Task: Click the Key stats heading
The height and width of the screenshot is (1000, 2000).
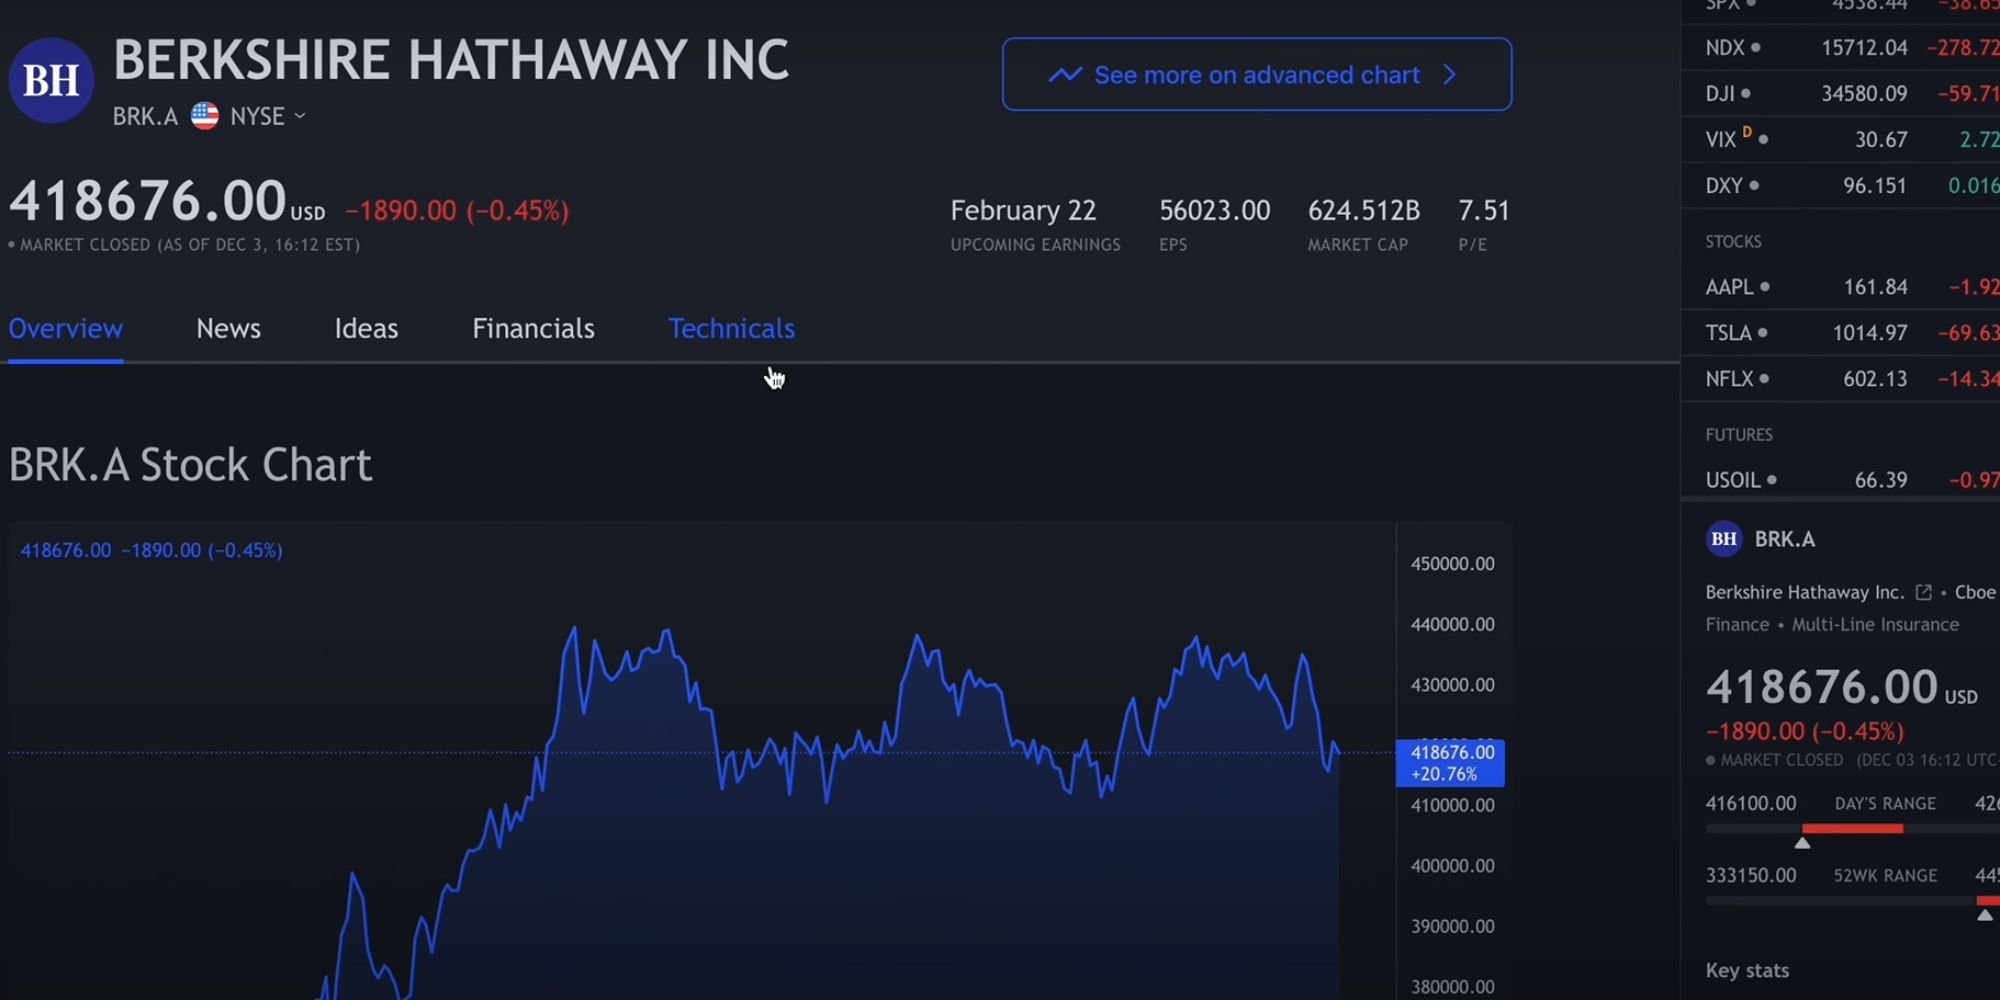Action: point(1747,971)
